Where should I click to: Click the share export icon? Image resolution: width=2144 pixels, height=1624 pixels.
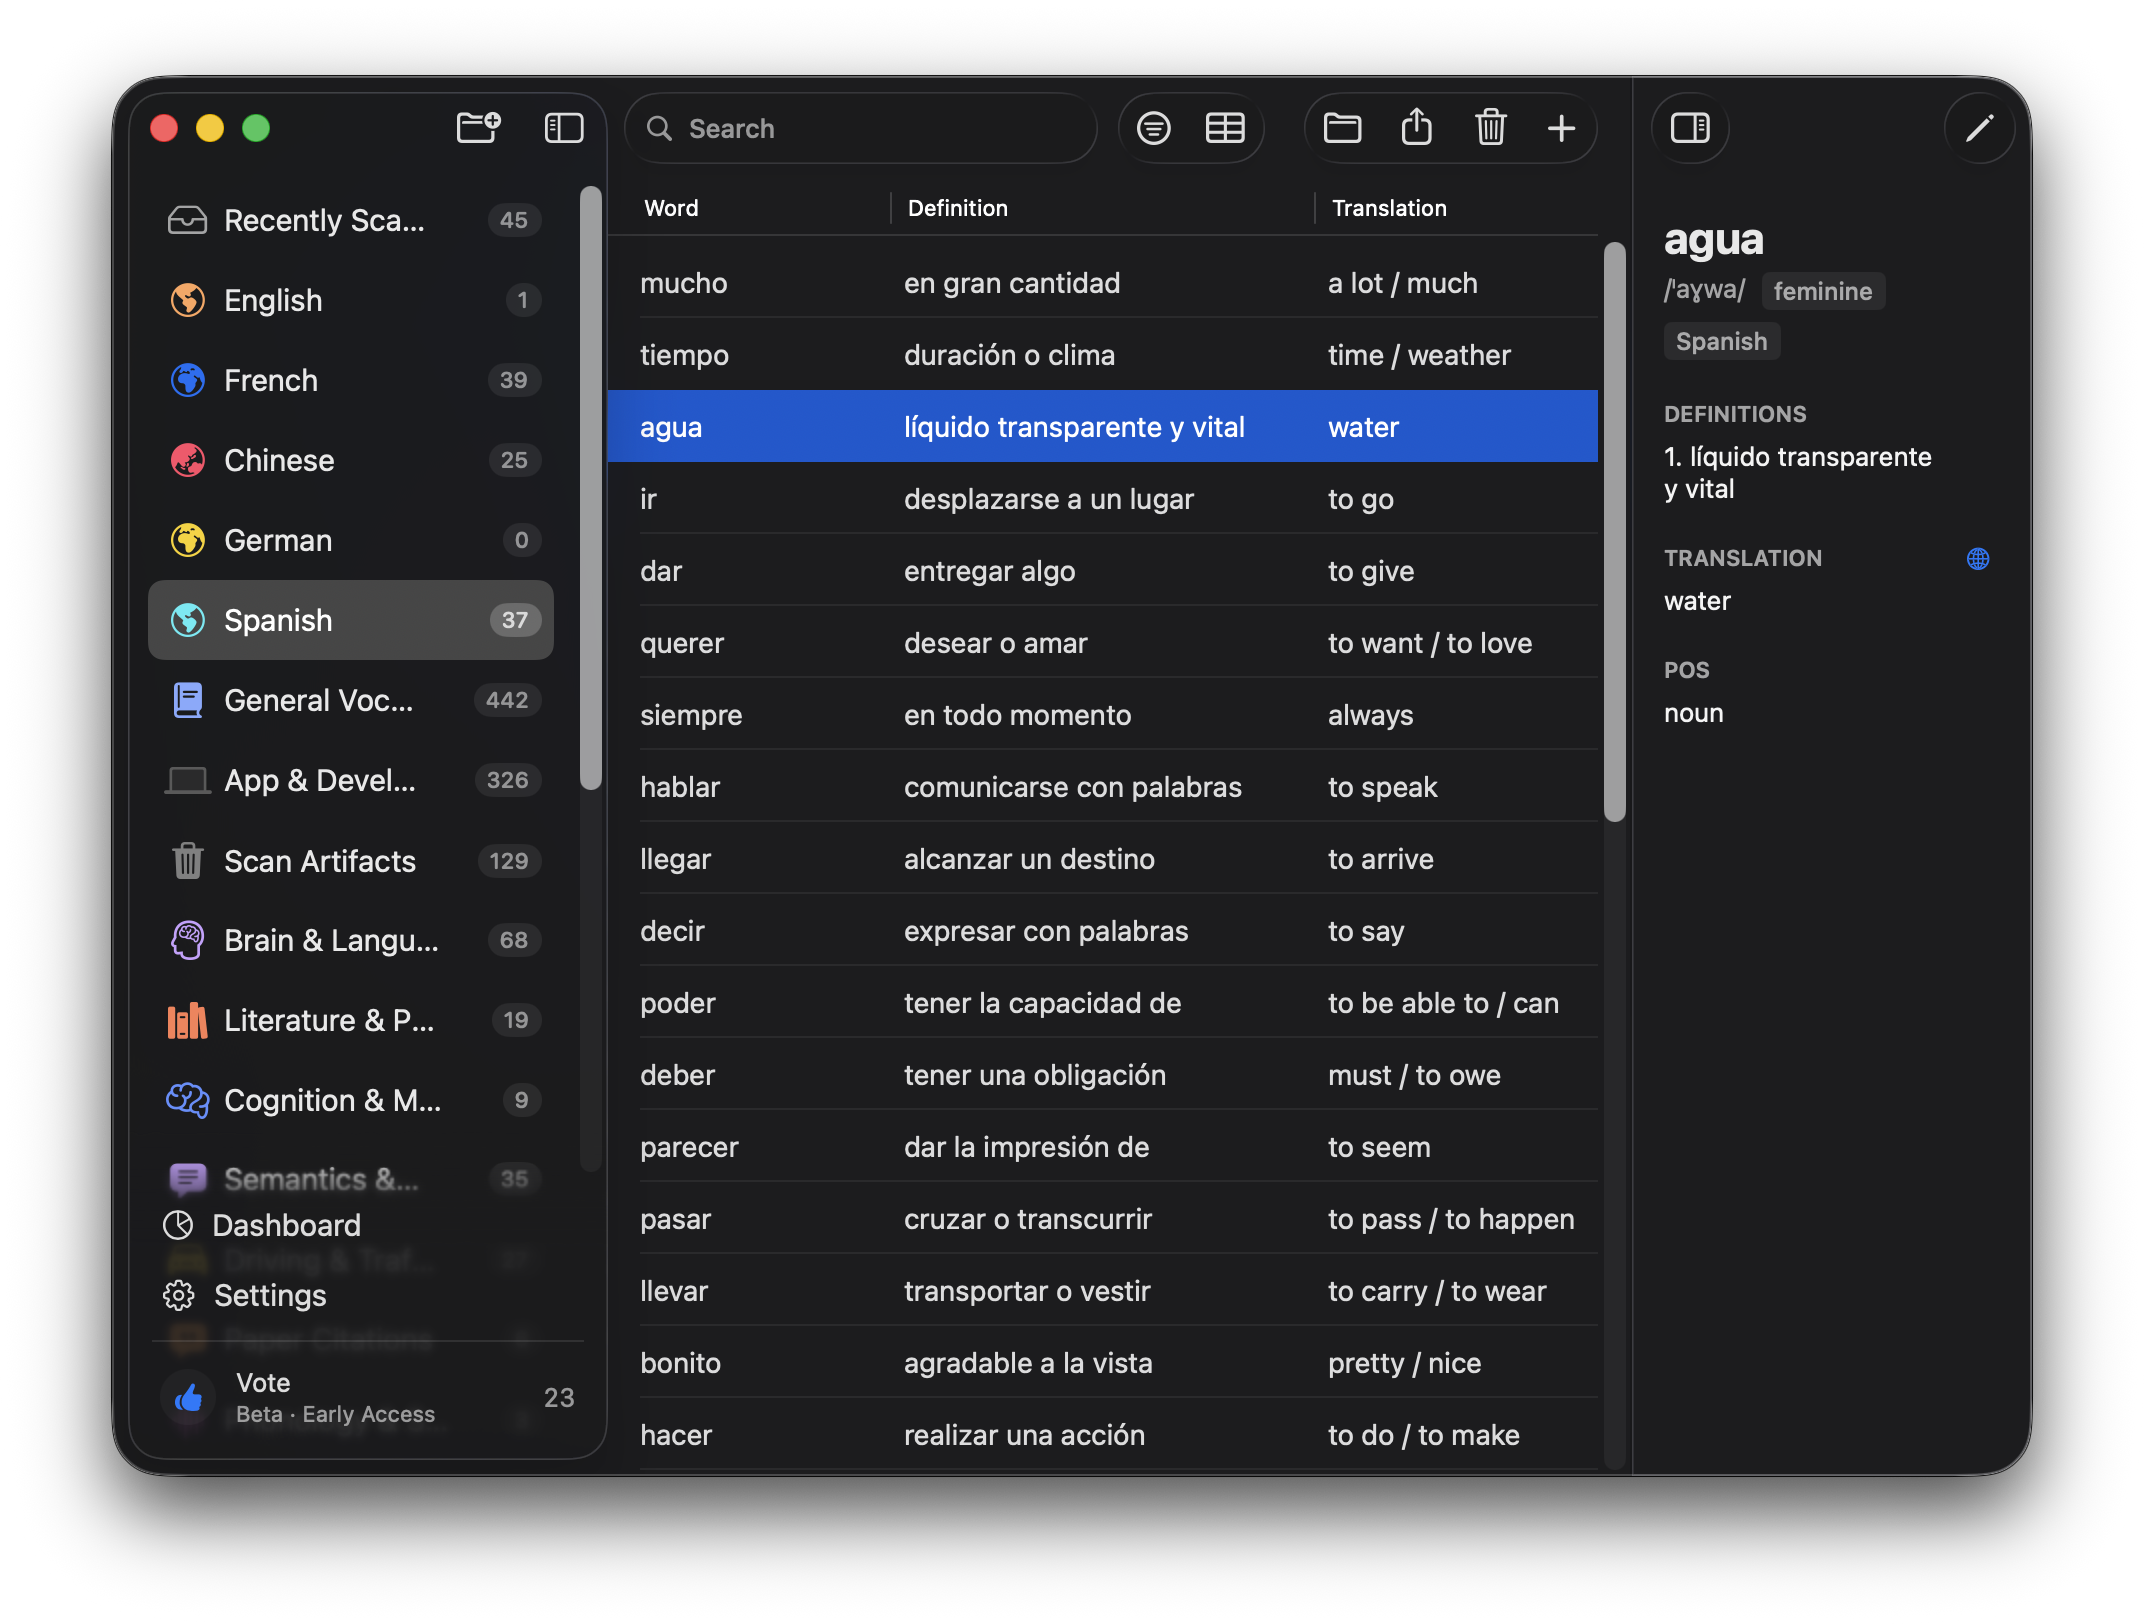1416,127
